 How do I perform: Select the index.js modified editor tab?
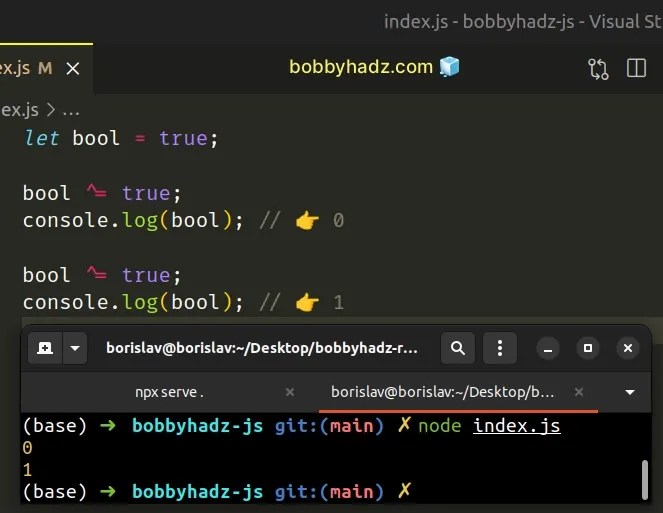click(x=46, y=68)
